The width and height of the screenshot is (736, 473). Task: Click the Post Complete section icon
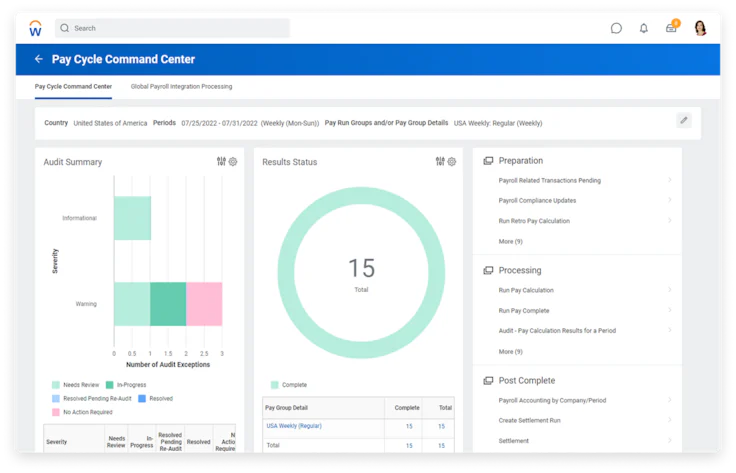pos(488,381)
